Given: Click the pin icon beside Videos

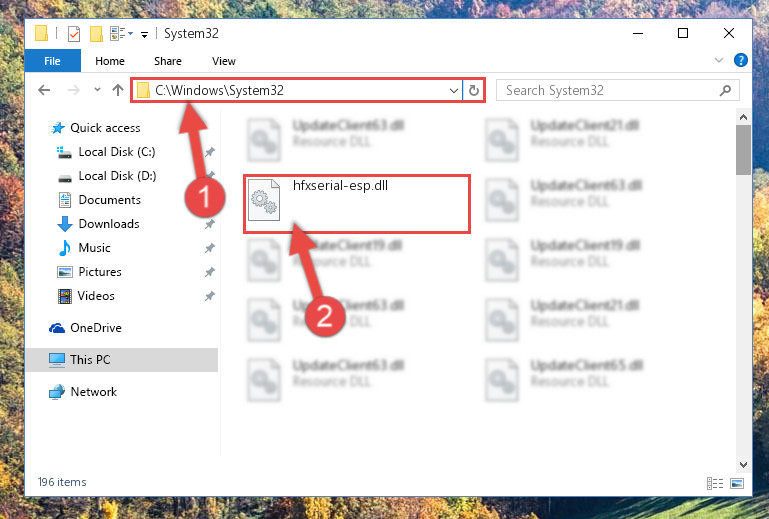Looking at the screenshot, I should pos(209,296).
